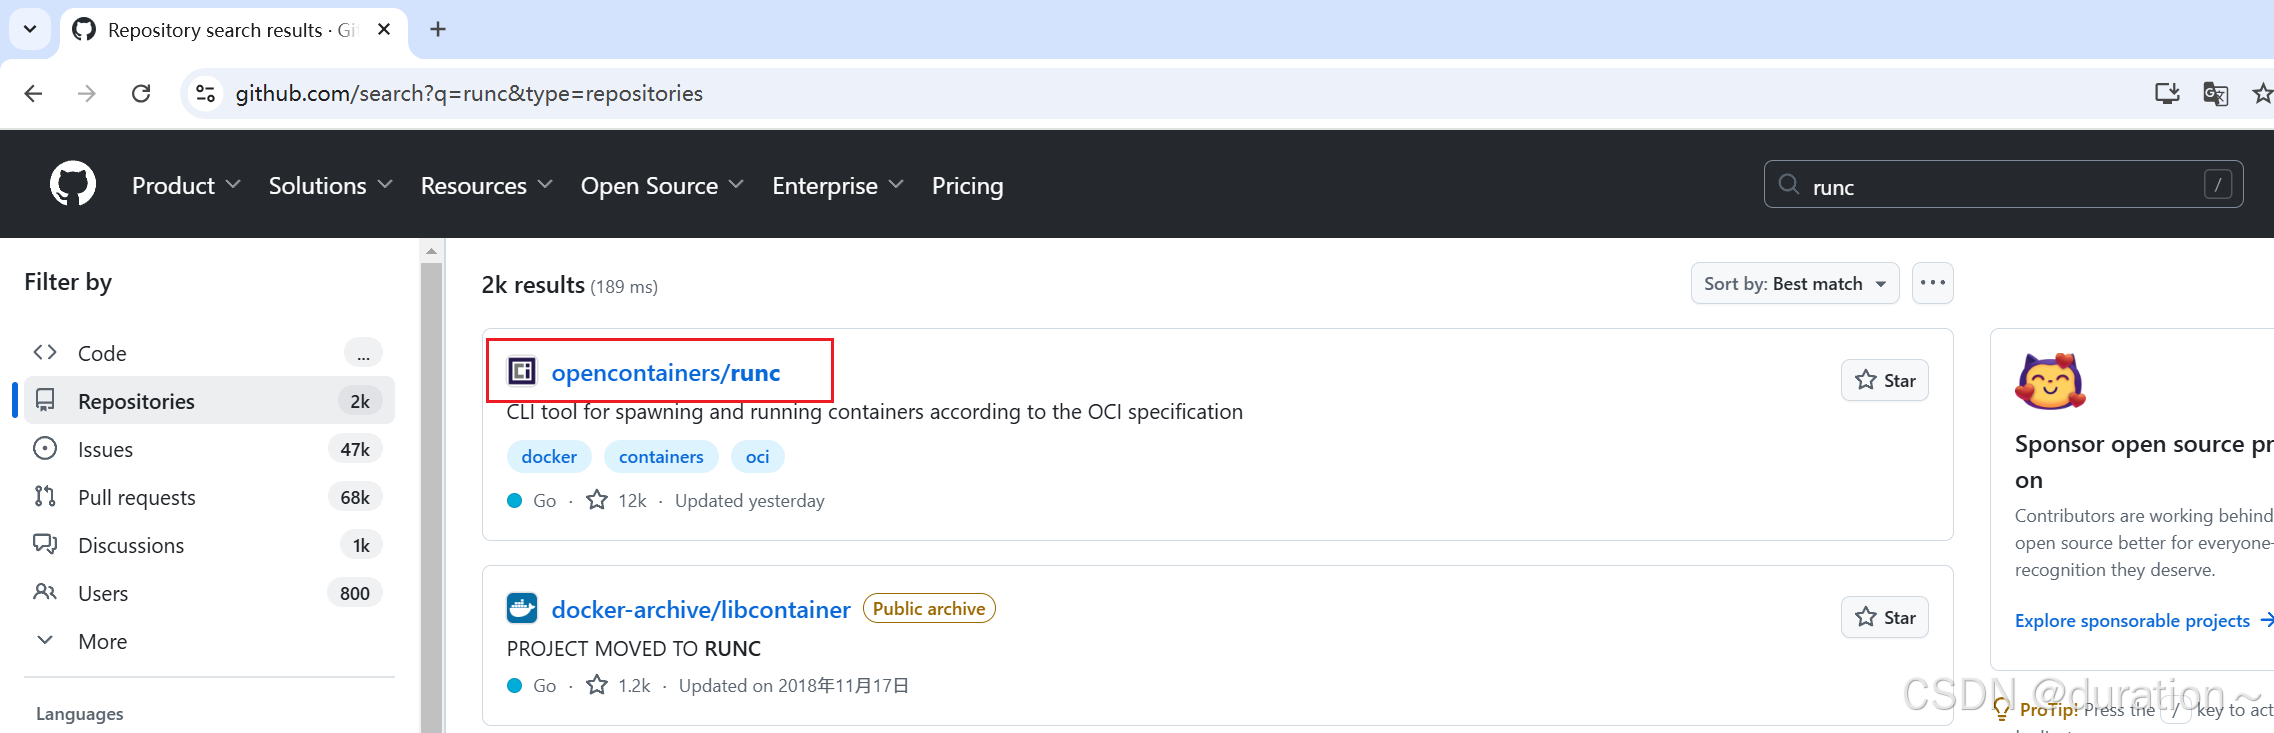This screenshot has height=733, width=2274.
Task: Click the containers topic tag
Action: (x=661, y=456)
